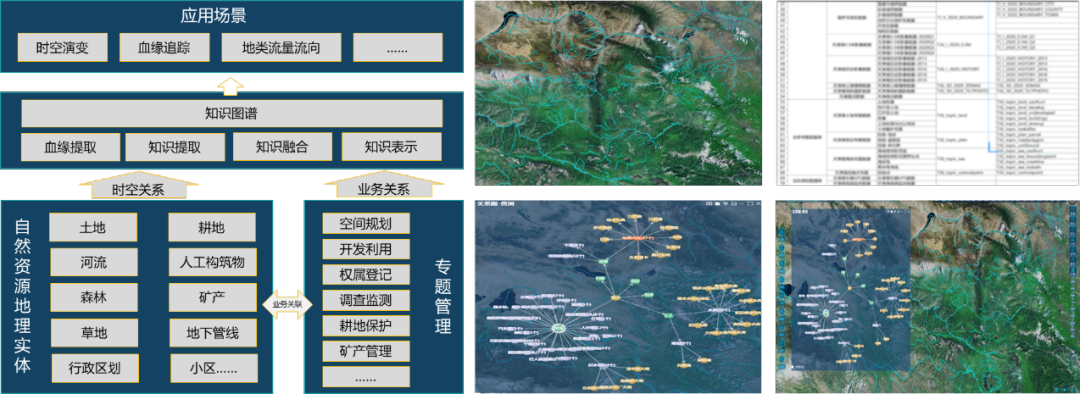
Task: Choose the 河流 entity box
Action: pyautogui.click(x=93, y=262)
